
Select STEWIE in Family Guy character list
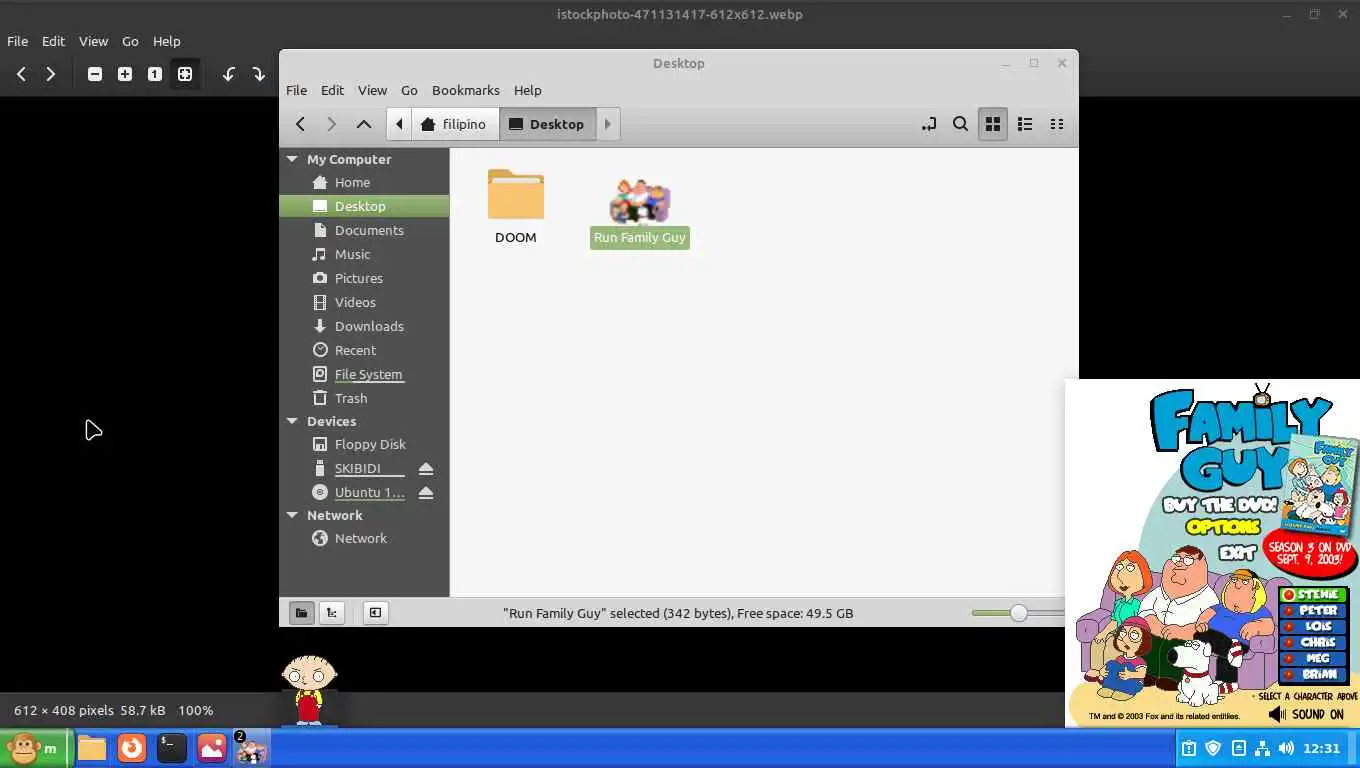(1313, 595)
